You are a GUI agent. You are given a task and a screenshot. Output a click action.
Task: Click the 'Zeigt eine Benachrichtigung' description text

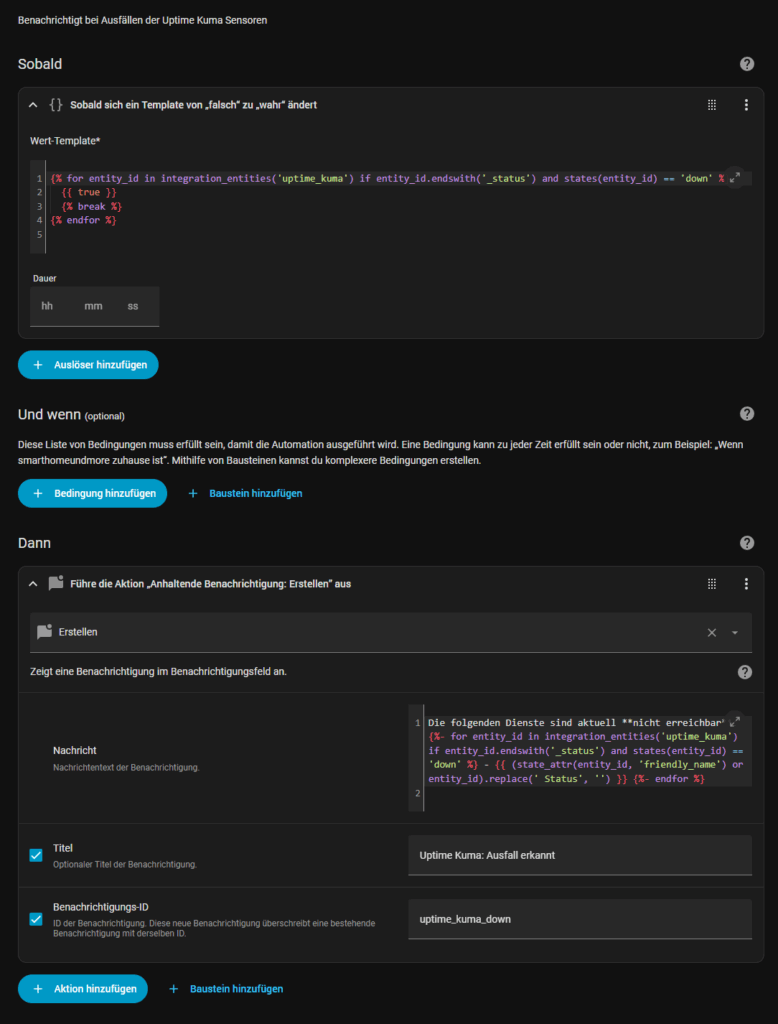tap(158, 671)
